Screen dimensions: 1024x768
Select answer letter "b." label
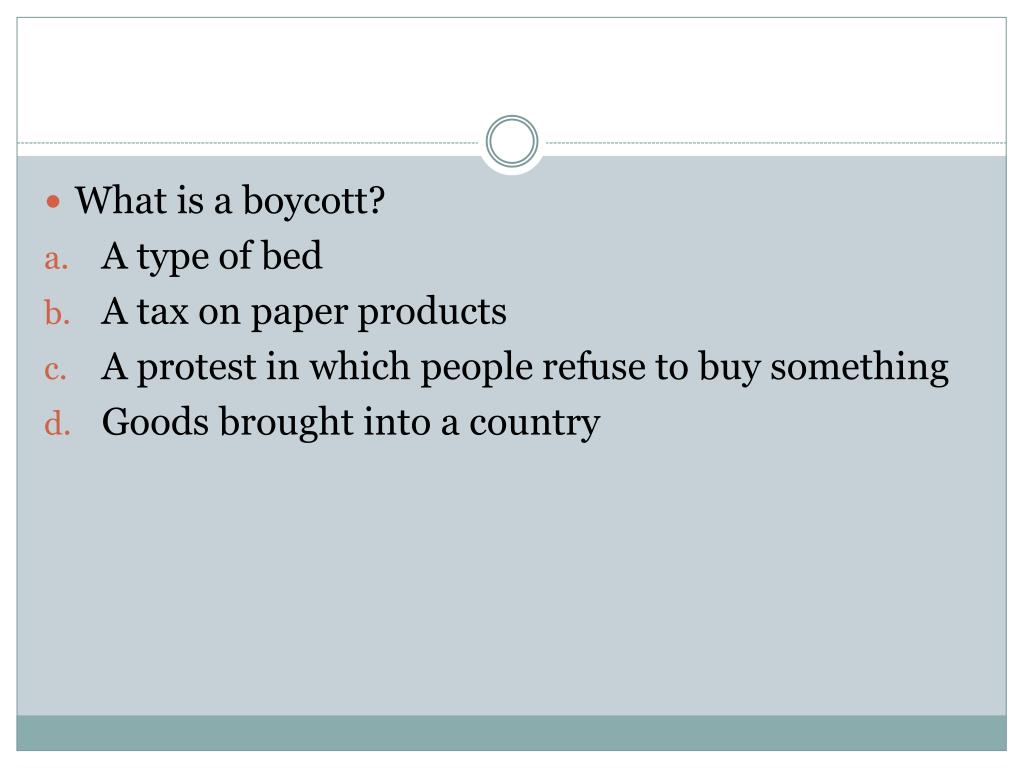55,316
